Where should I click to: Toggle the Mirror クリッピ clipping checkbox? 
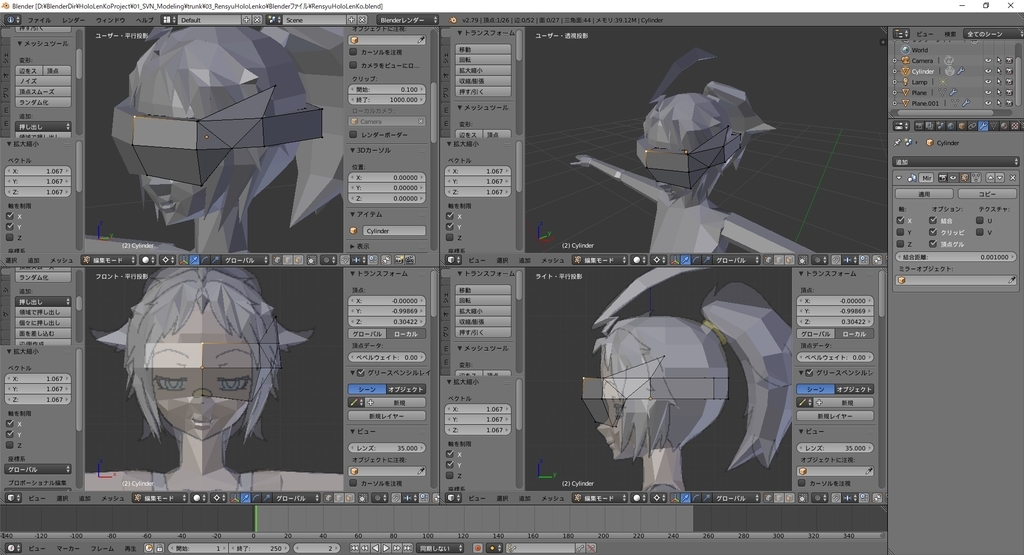pos(933,232)
